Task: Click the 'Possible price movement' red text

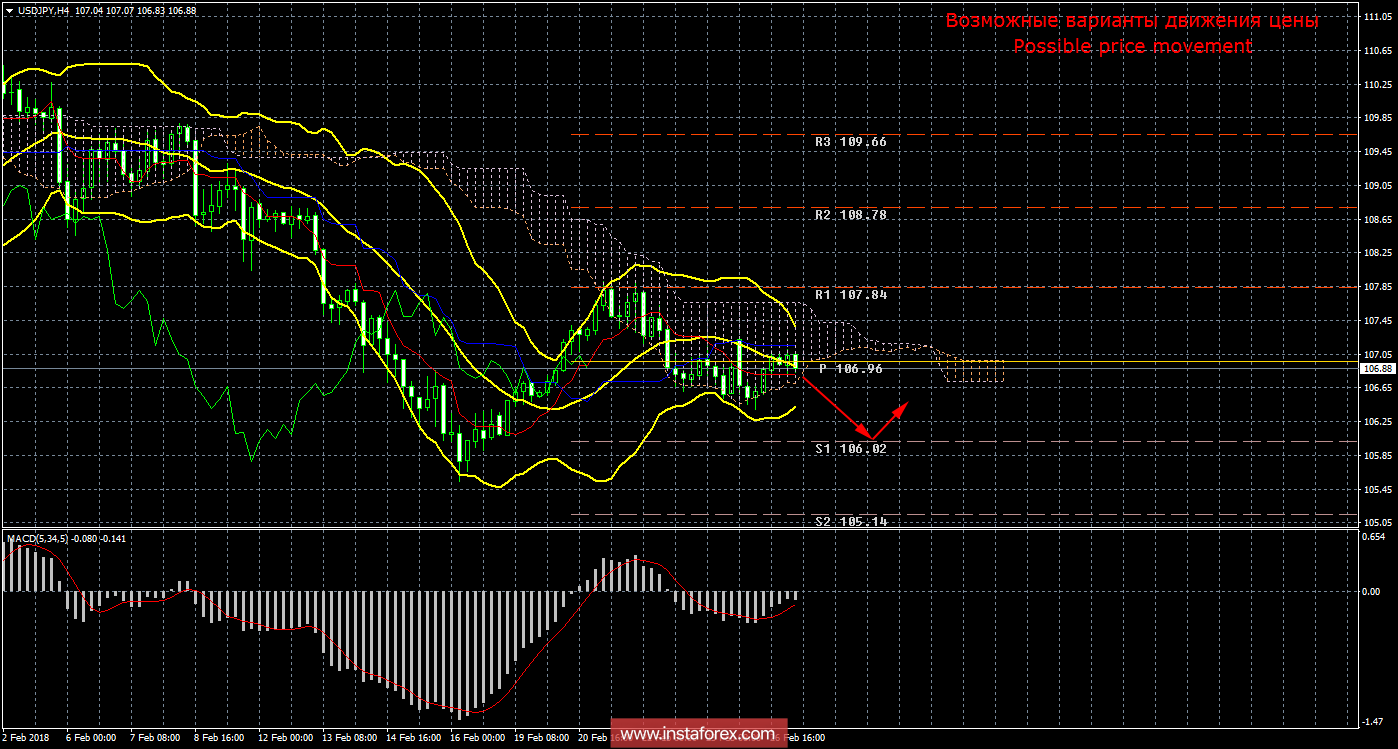Action: (x=1132, y=46)
